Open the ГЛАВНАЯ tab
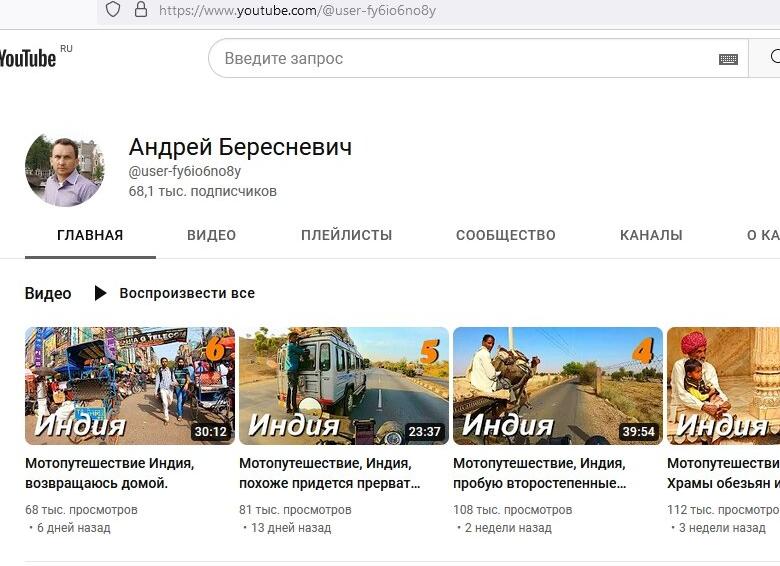Image resolution: width=780 pixels, height=566 pixels. pyautogui.click(x=90, y=235)
